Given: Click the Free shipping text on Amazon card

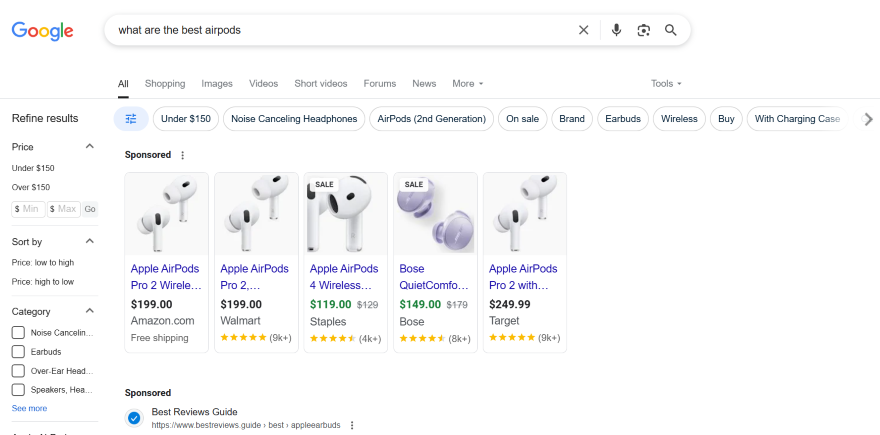Looking at the screenshot, I should [x=159, y=338].
